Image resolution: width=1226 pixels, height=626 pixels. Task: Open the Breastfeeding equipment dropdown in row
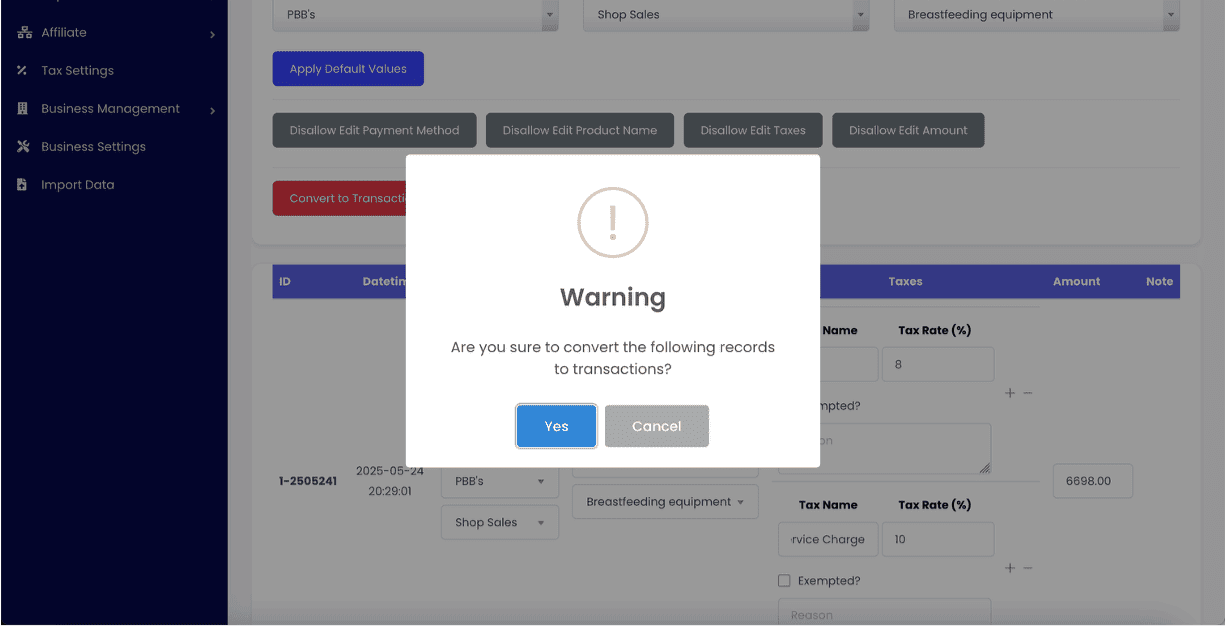pos(664,502)
